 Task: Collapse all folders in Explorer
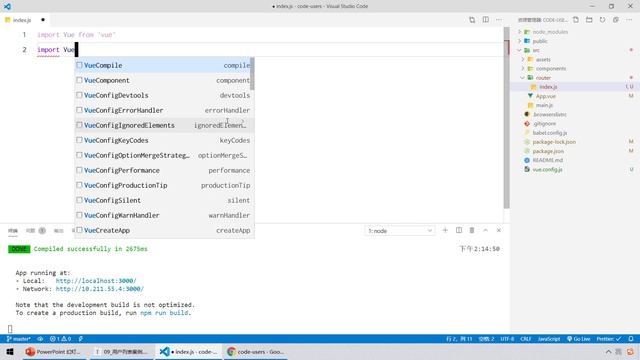616,20
